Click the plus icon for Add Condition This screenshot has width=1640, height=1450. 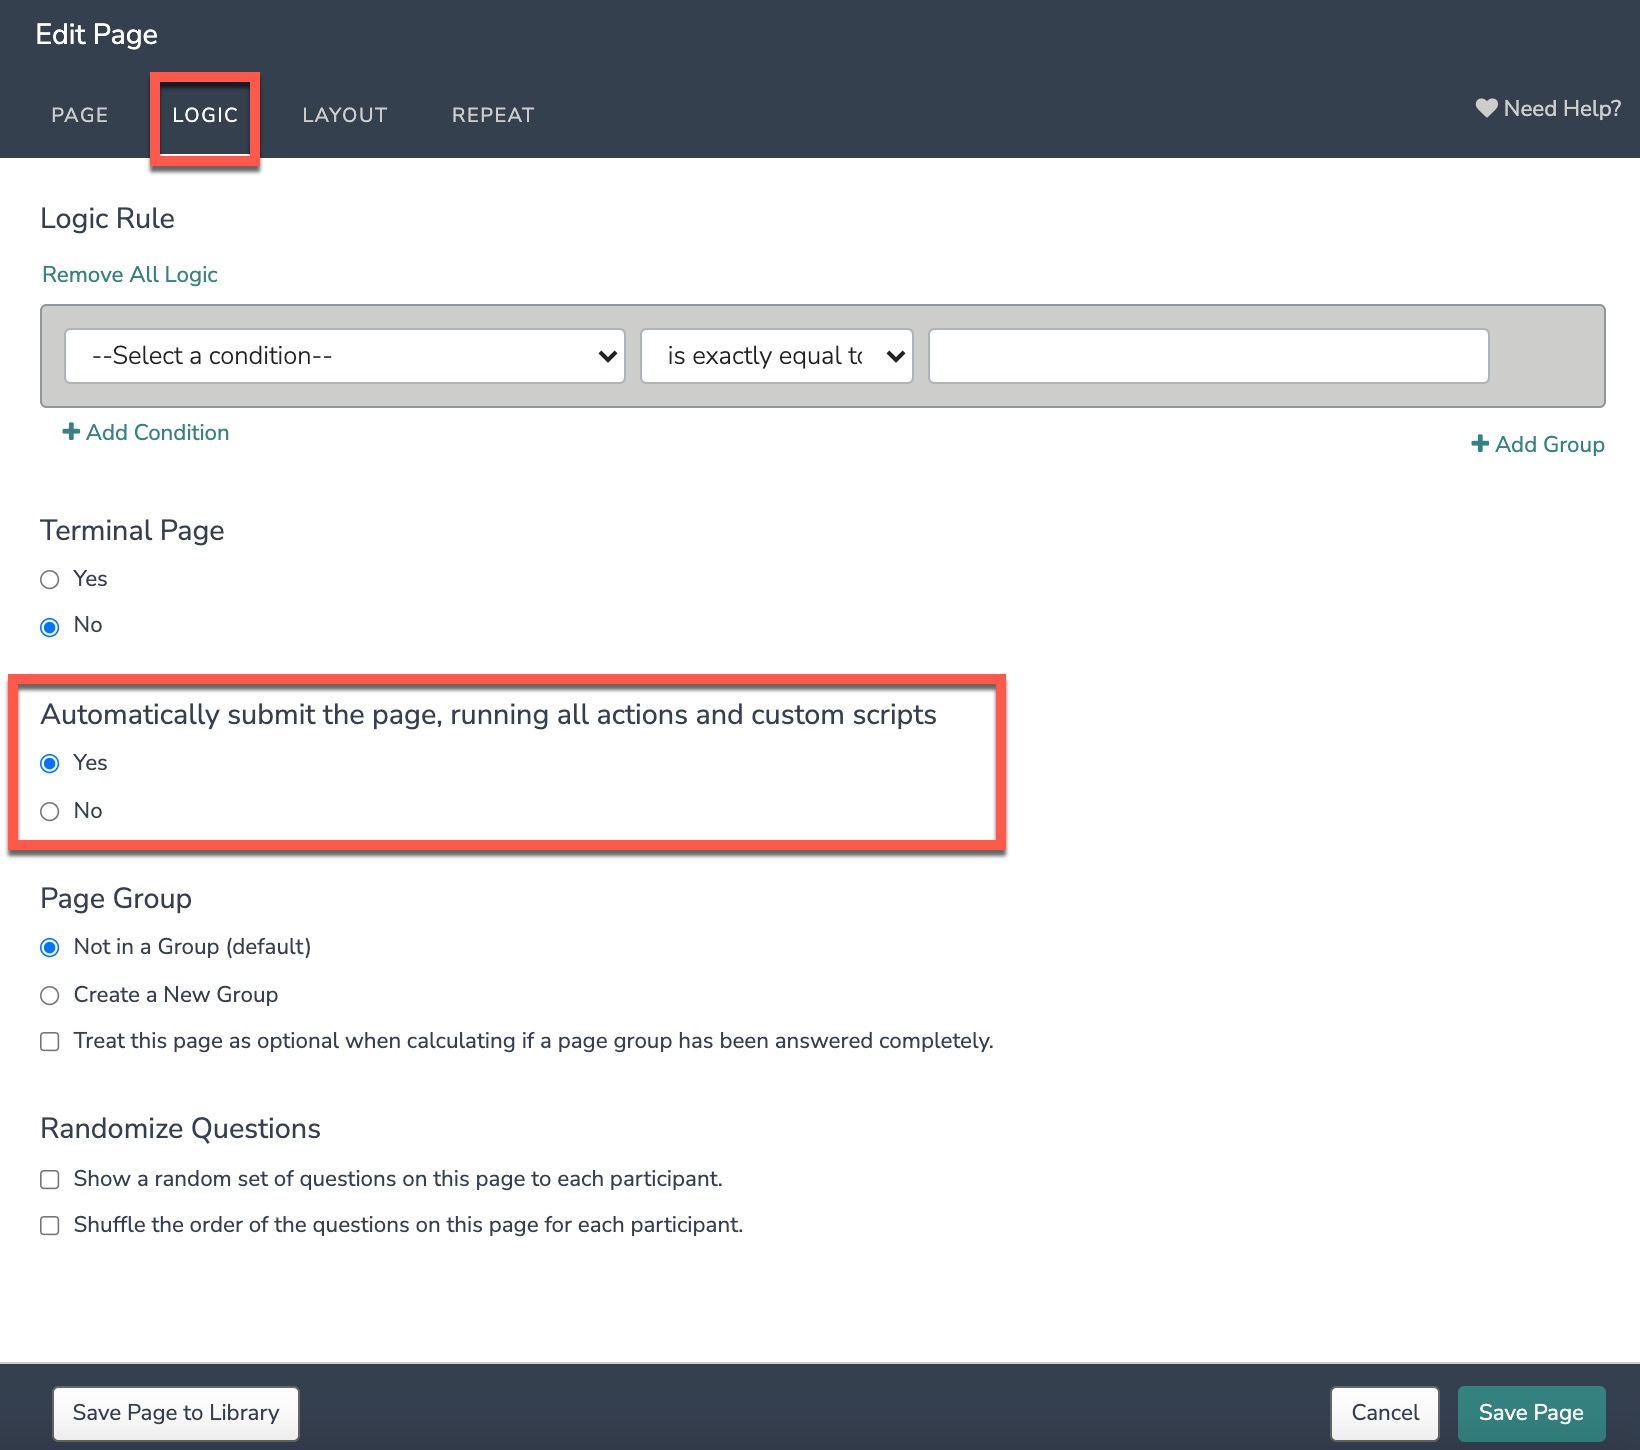click(x=71, y=432)
